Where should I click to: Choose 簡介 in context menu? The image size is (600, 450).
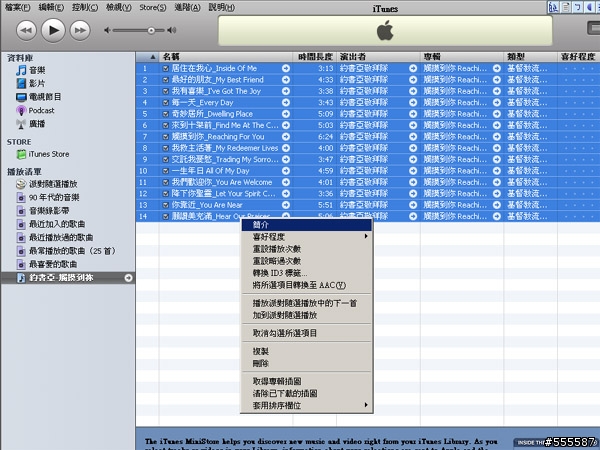307,225
